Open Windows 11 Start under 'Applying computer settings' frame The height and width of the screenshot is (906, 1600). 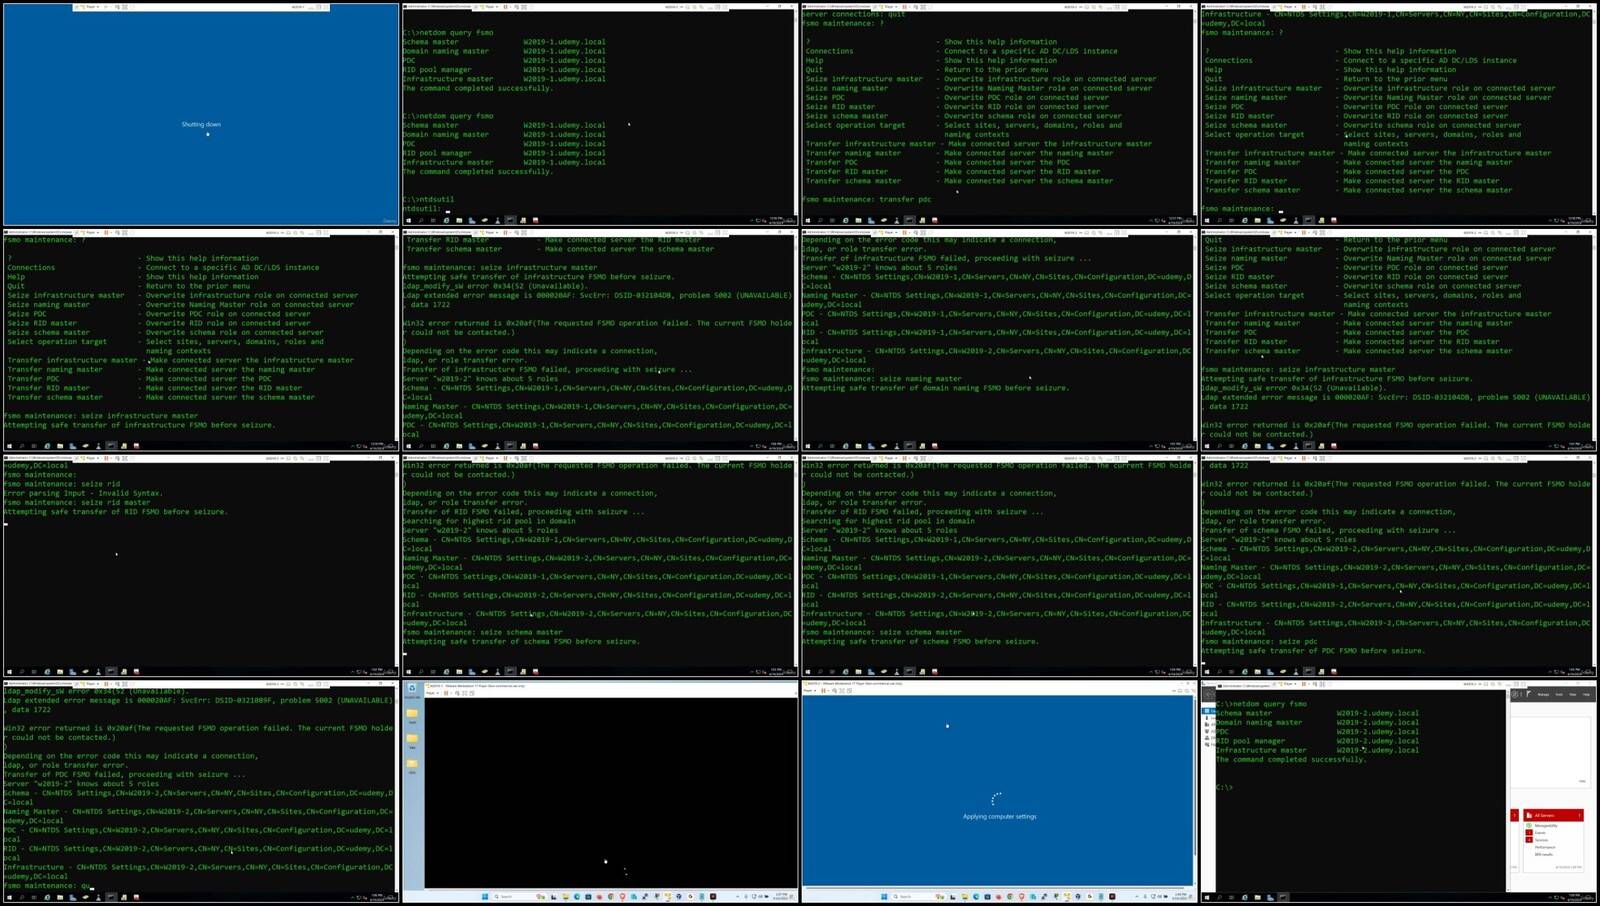coord(884,896)
